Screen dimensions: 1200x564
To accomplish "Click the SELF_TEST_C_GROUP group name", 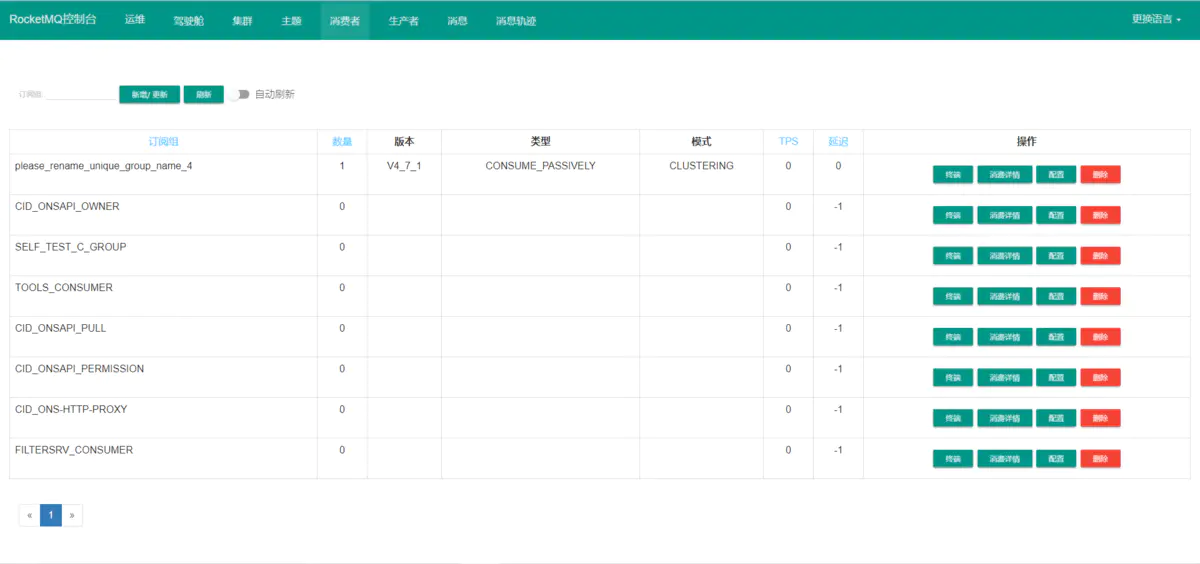I will click(x=71, y=246).
